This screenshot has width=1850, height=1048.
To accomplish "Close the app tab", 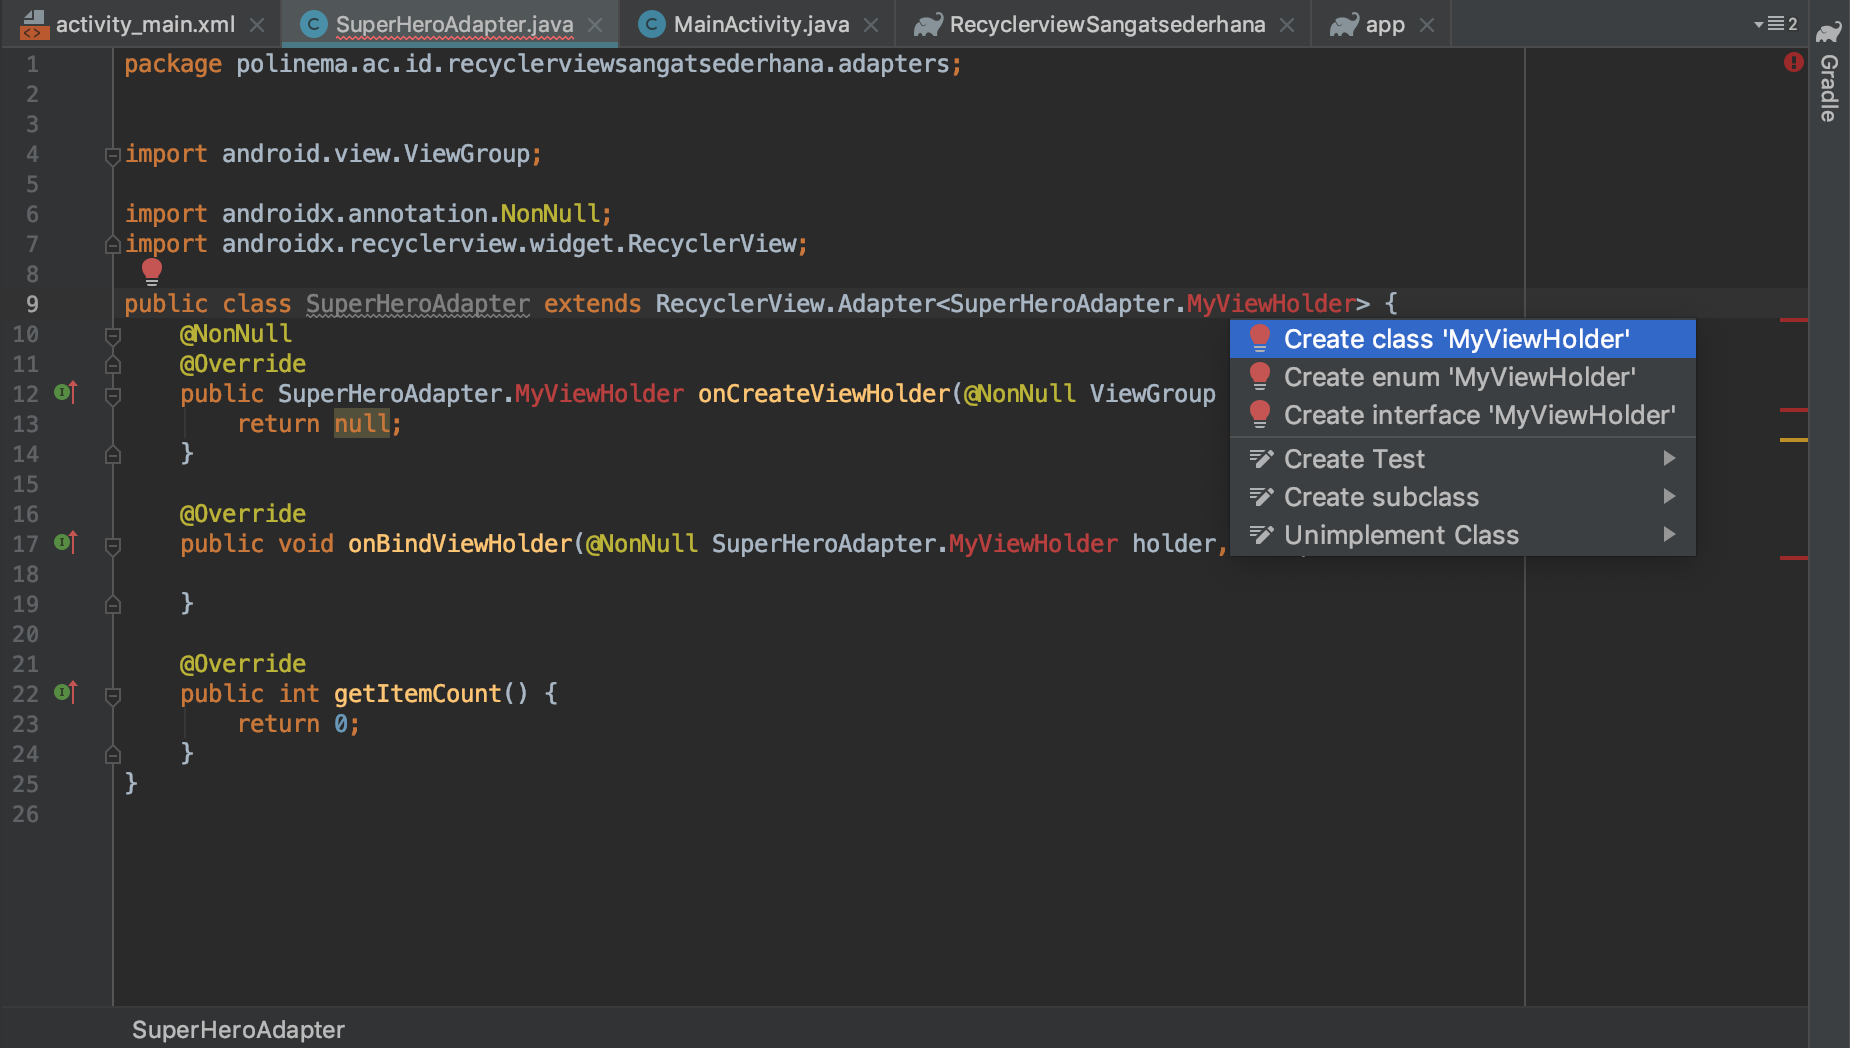I will [x=1427, y=25].
